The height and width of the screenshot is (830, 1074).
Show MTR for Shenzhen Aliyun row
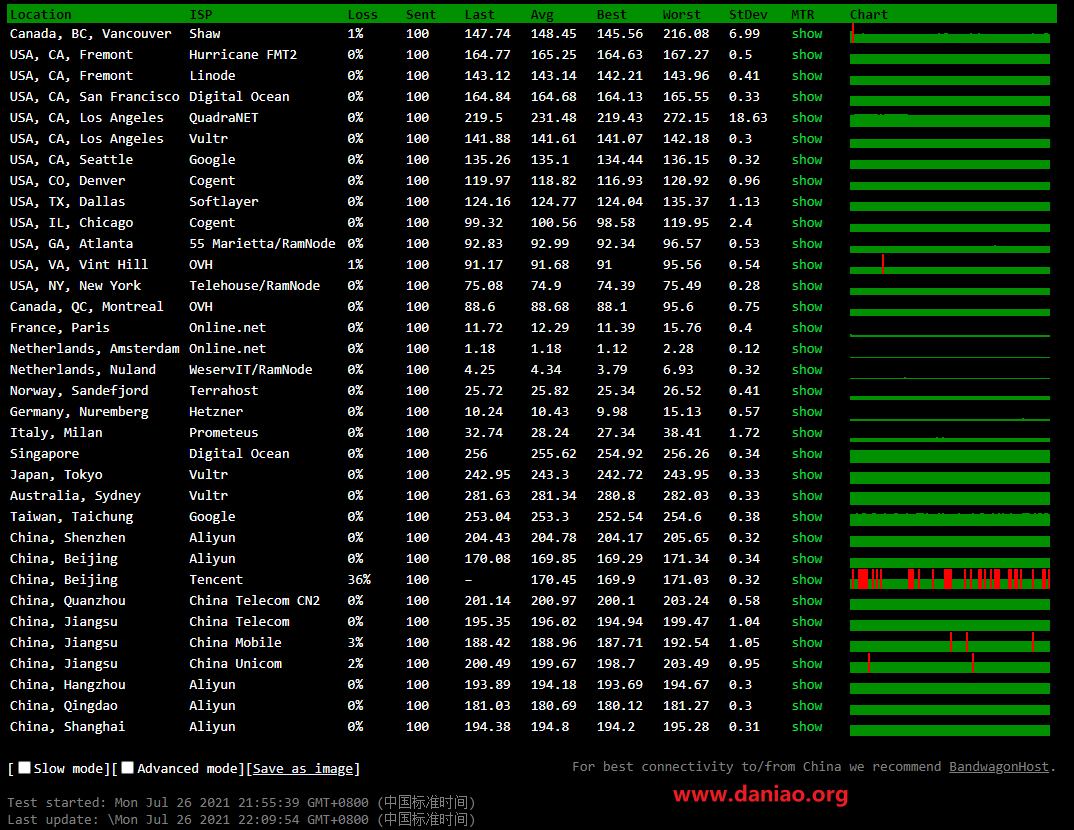pos(807,538)
